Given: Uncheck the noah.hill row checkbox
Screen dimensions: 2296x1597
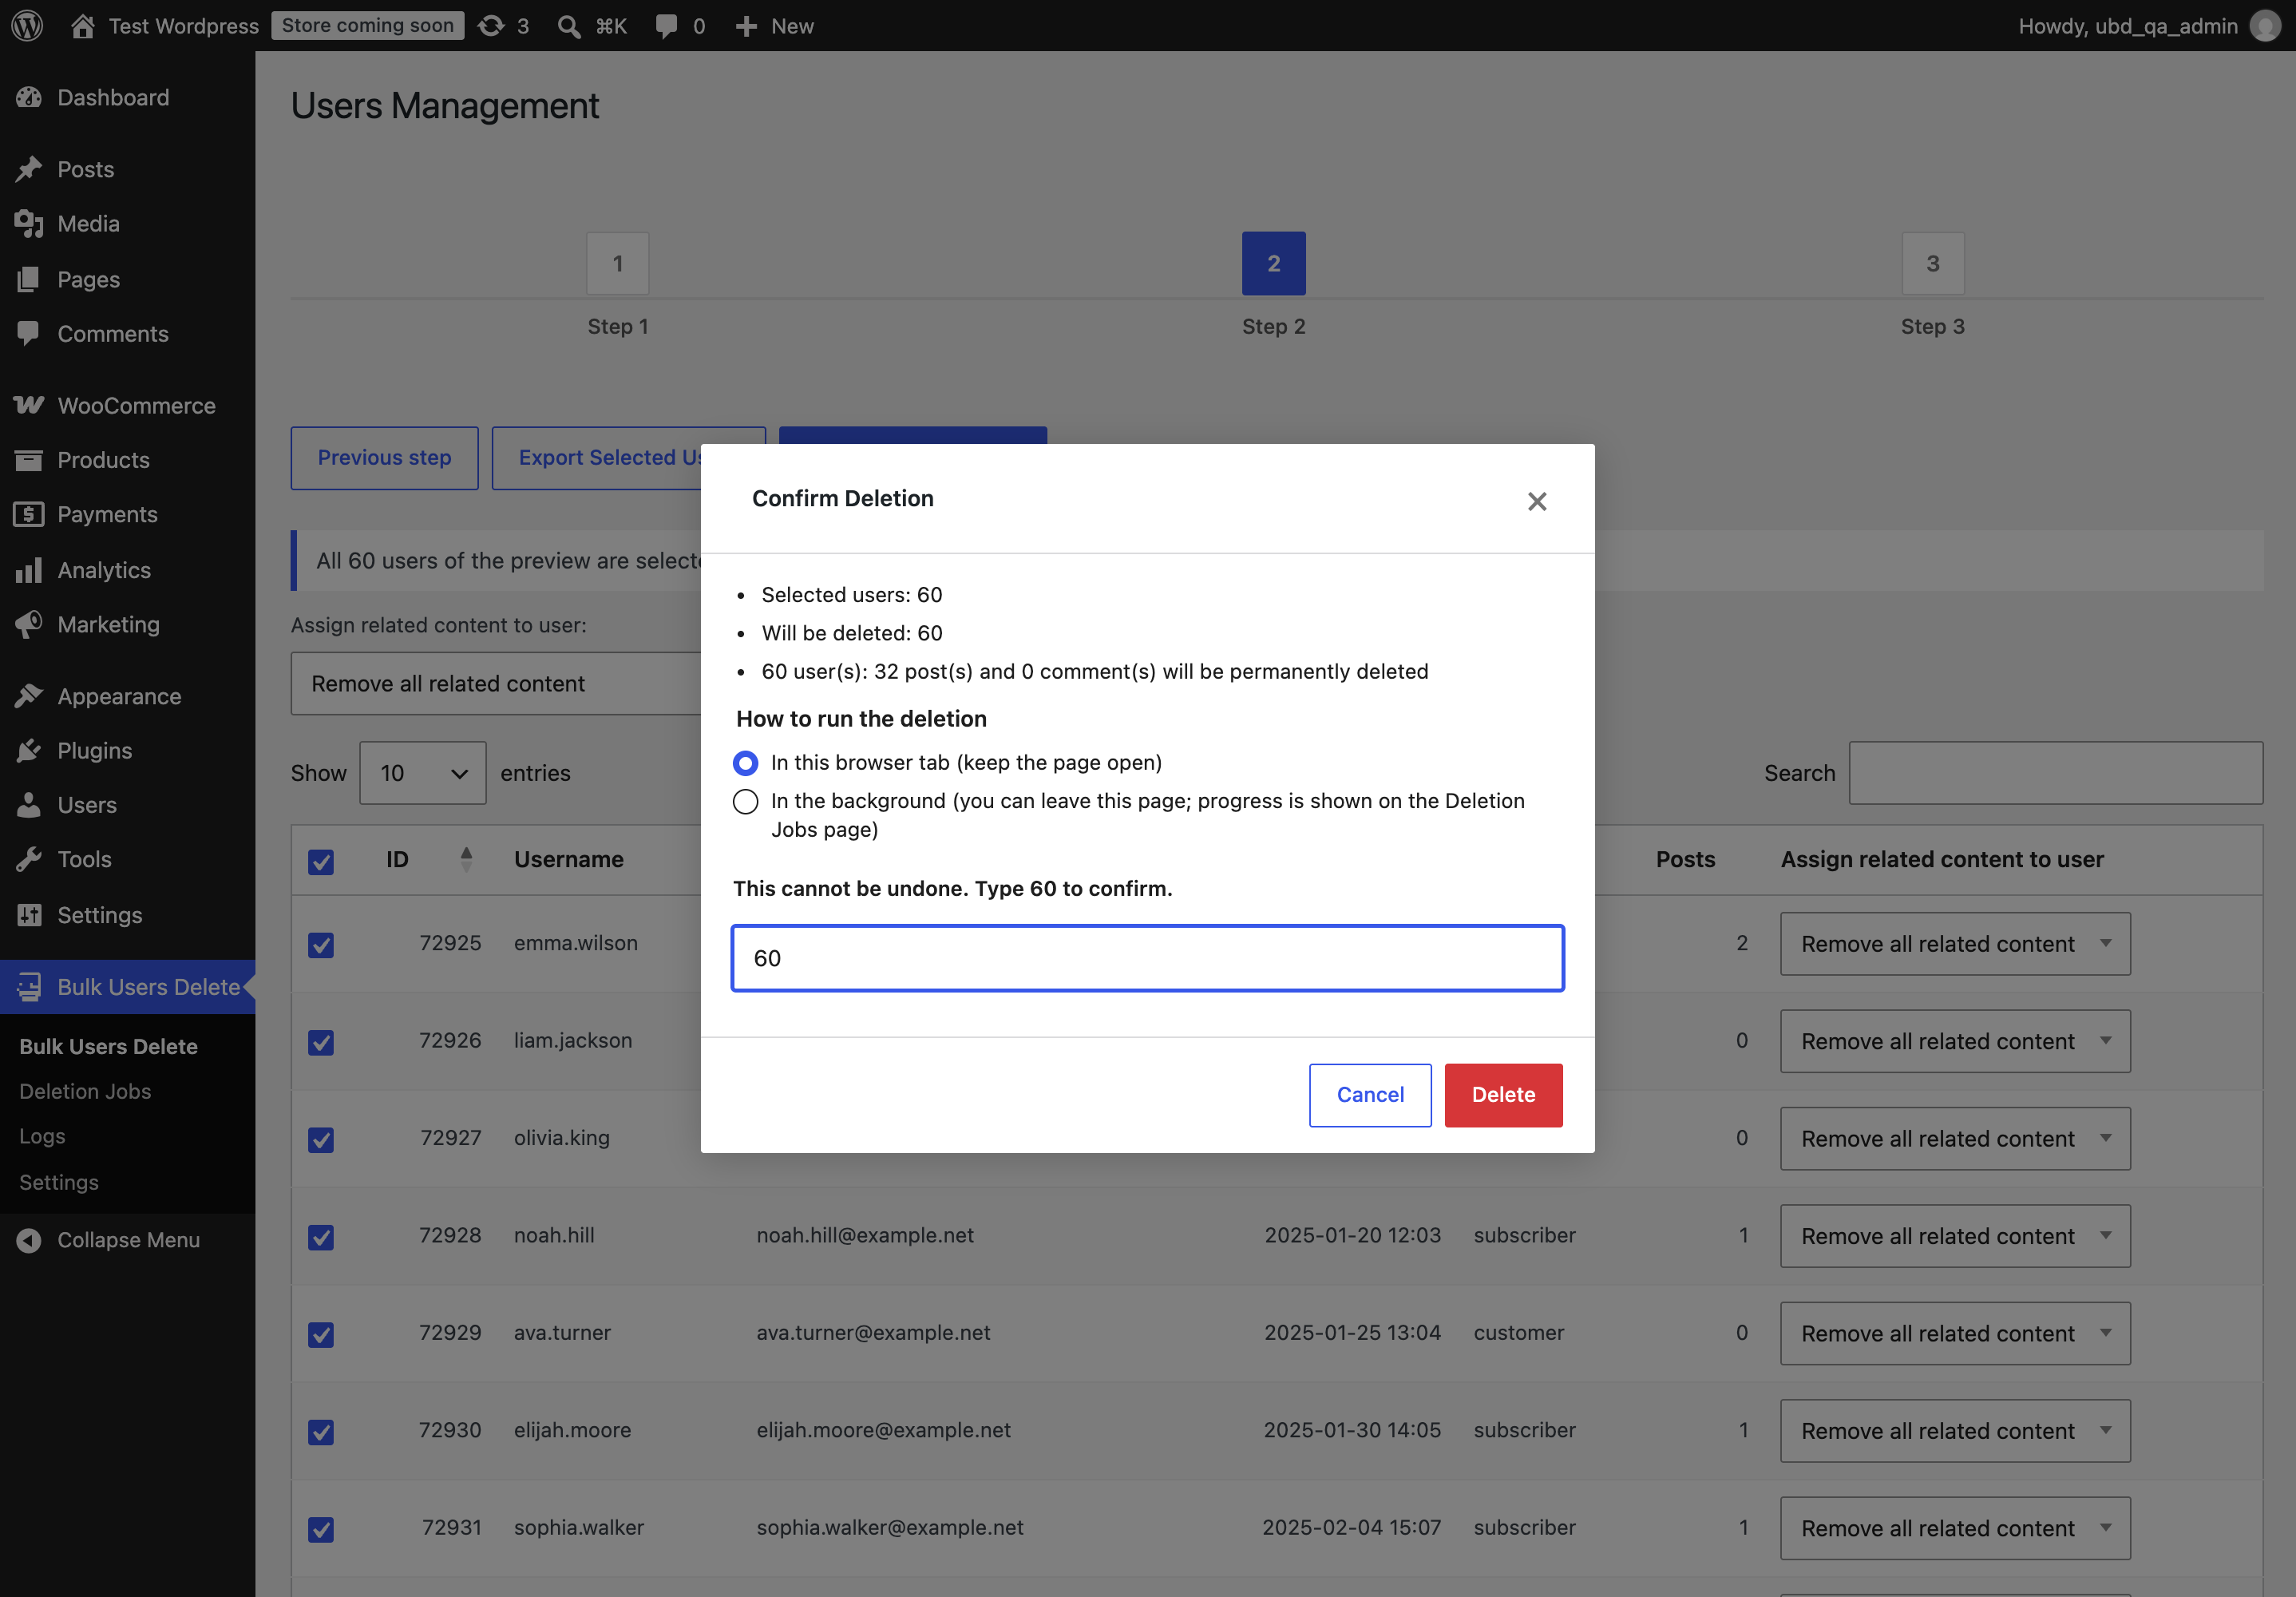Looking at the screenshot, I should click(x=321, y=1237).
